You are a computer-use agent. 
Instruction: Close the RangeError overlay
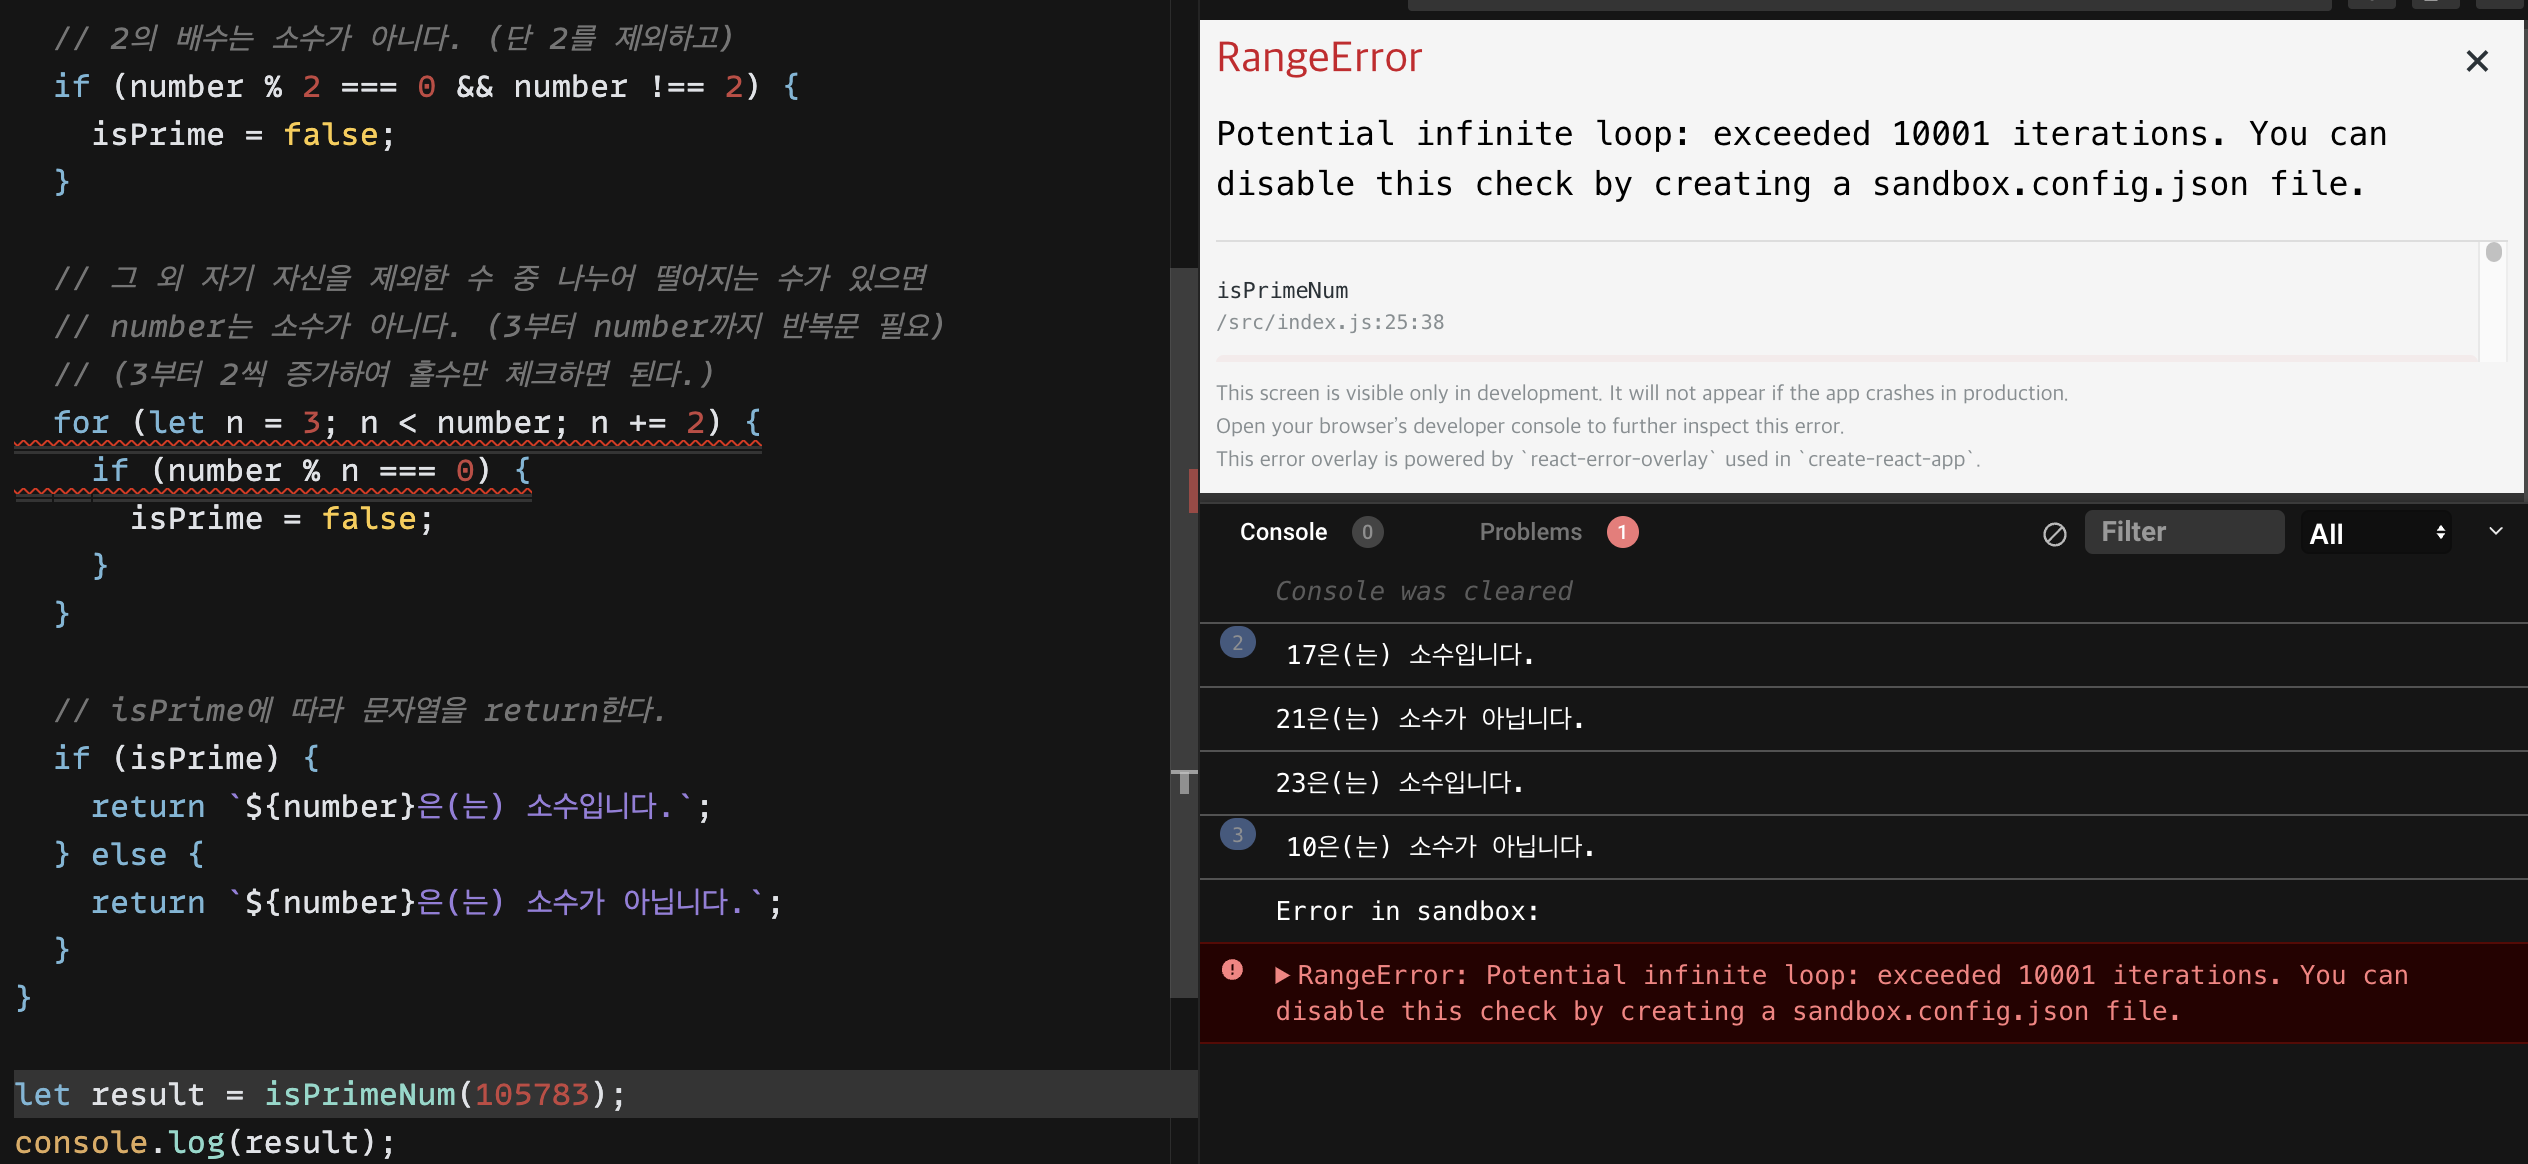point(2476,62)
